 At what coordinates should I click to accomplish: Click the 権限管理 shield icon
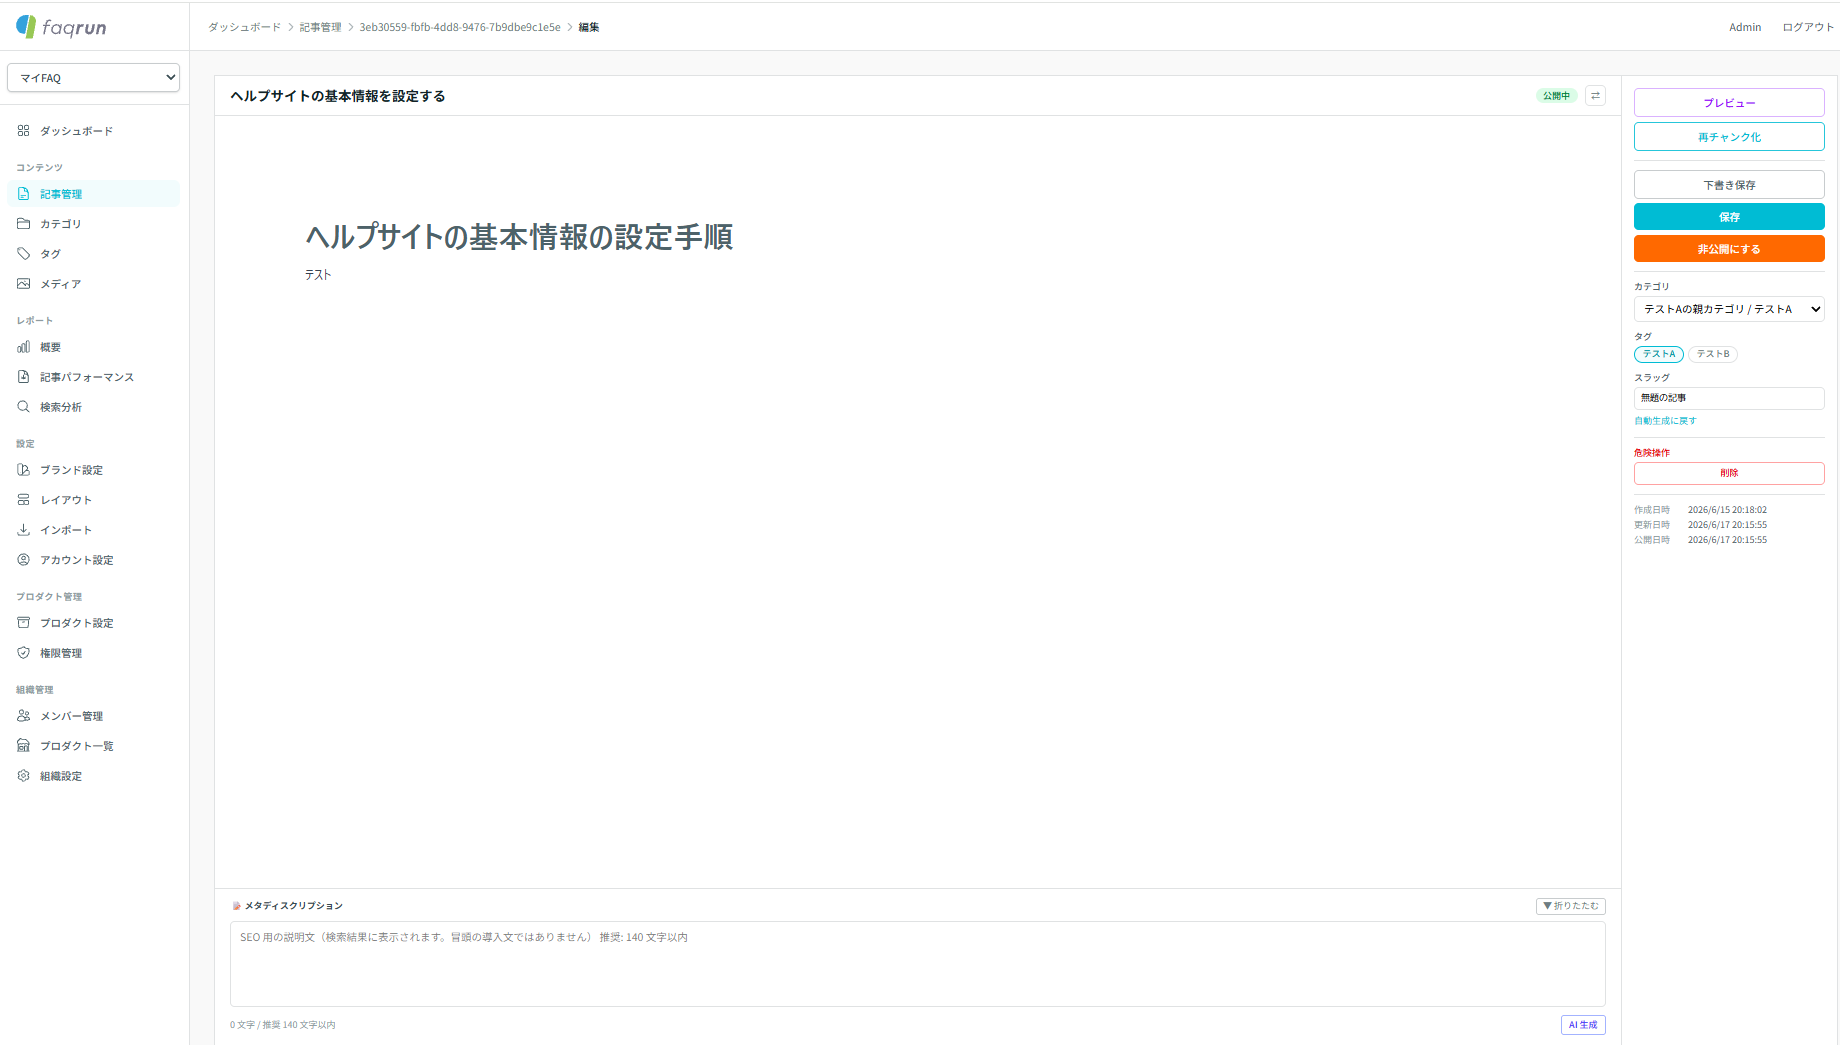(23, 653)
